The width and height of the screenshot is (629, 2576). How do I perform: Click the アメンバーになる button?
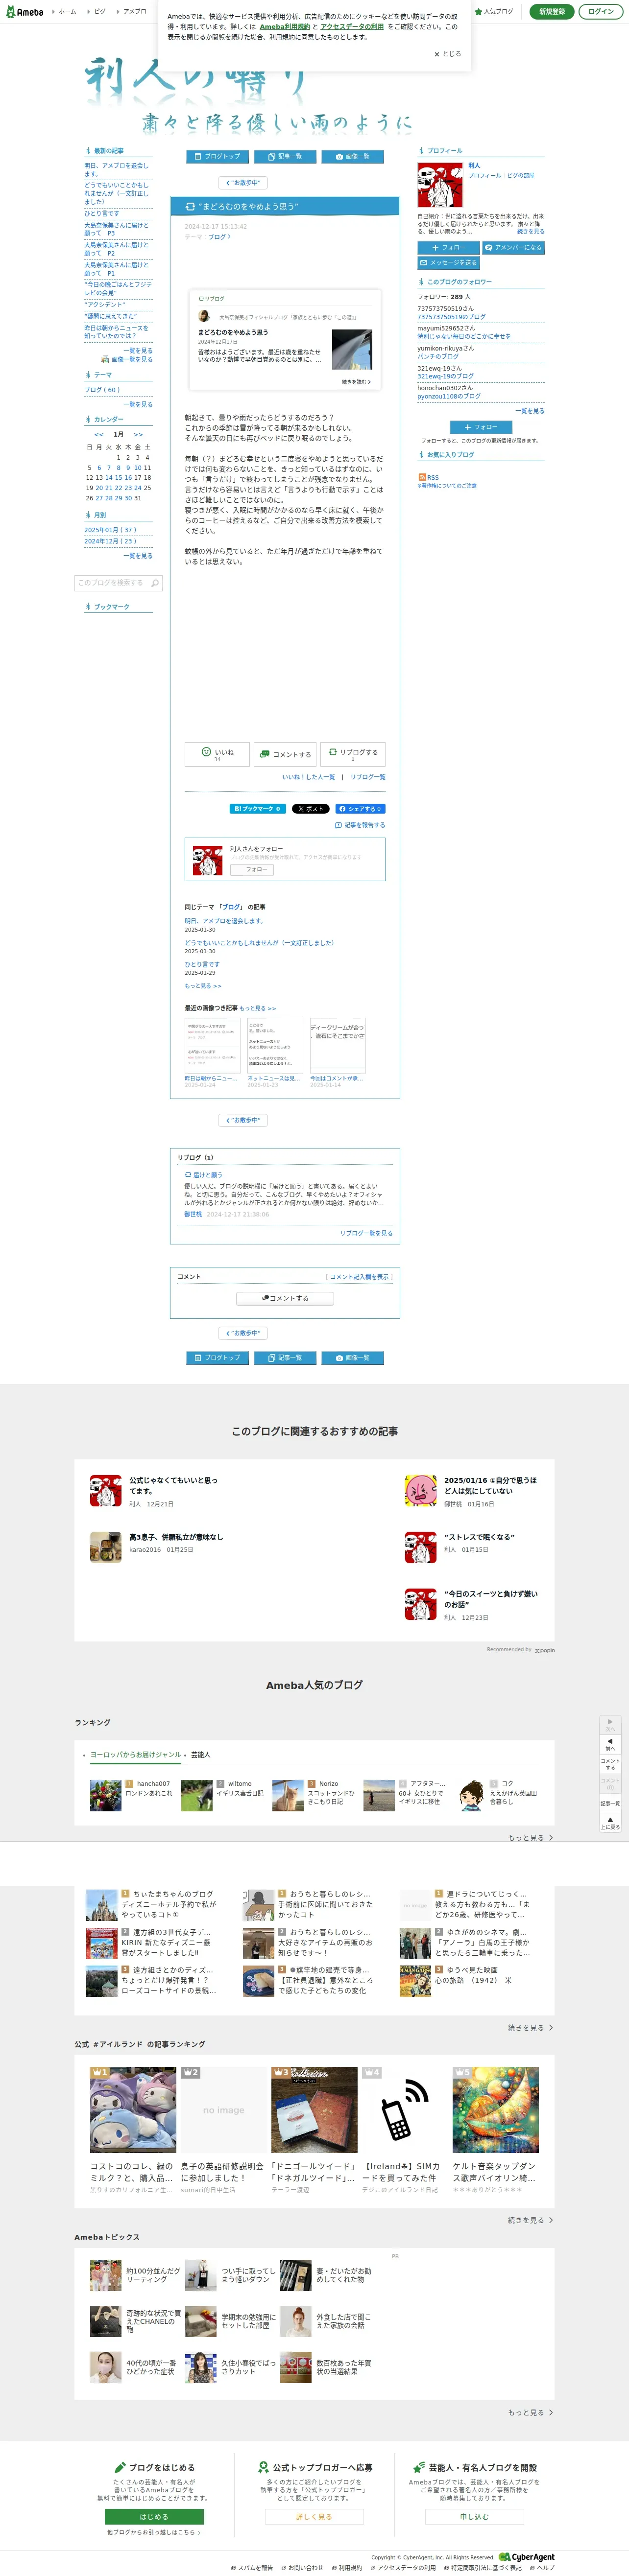[513, 247]
